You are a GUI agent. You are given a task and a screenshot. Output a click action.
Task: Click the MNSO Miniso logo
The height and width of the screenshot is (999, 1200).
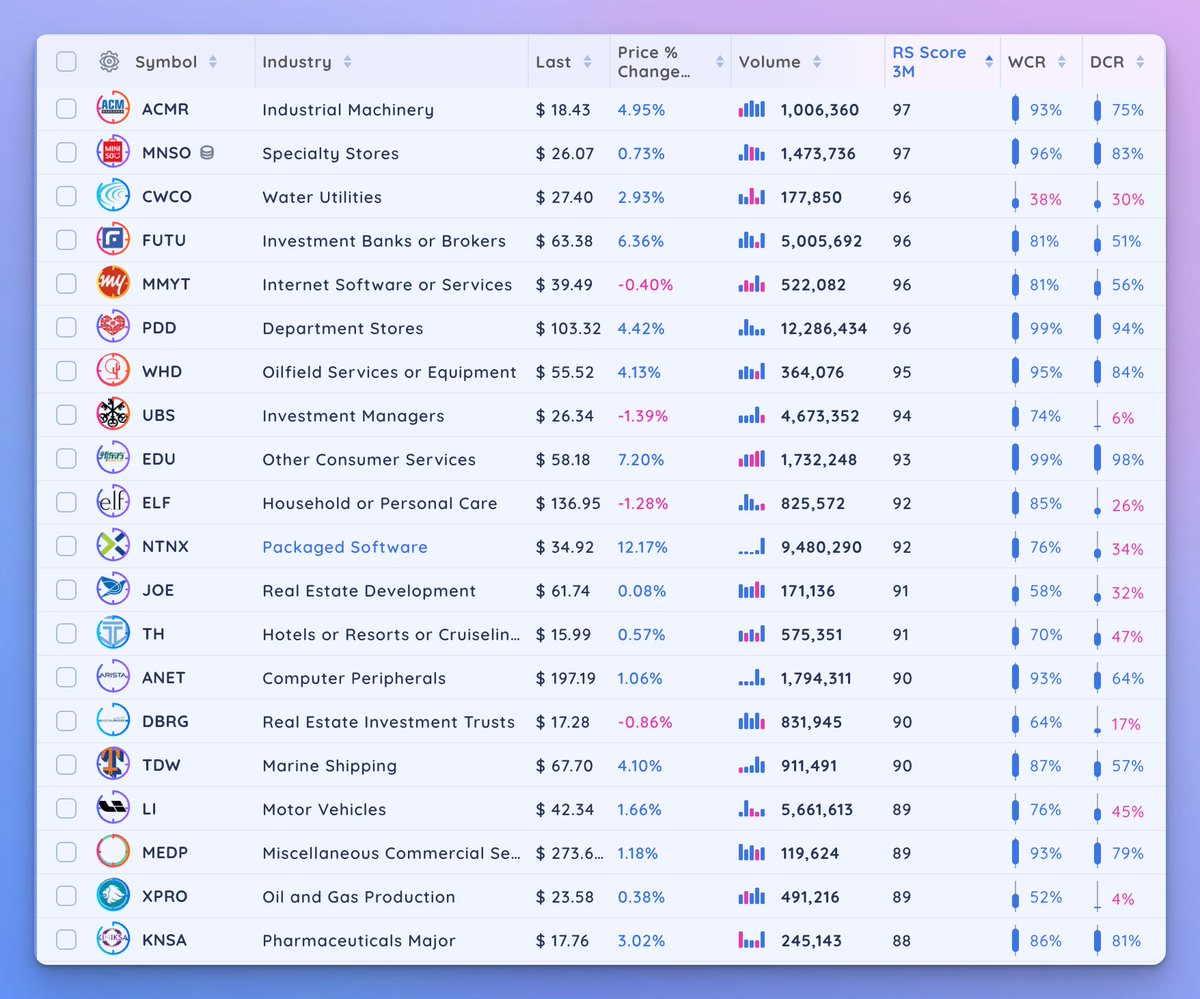[113, 153]
